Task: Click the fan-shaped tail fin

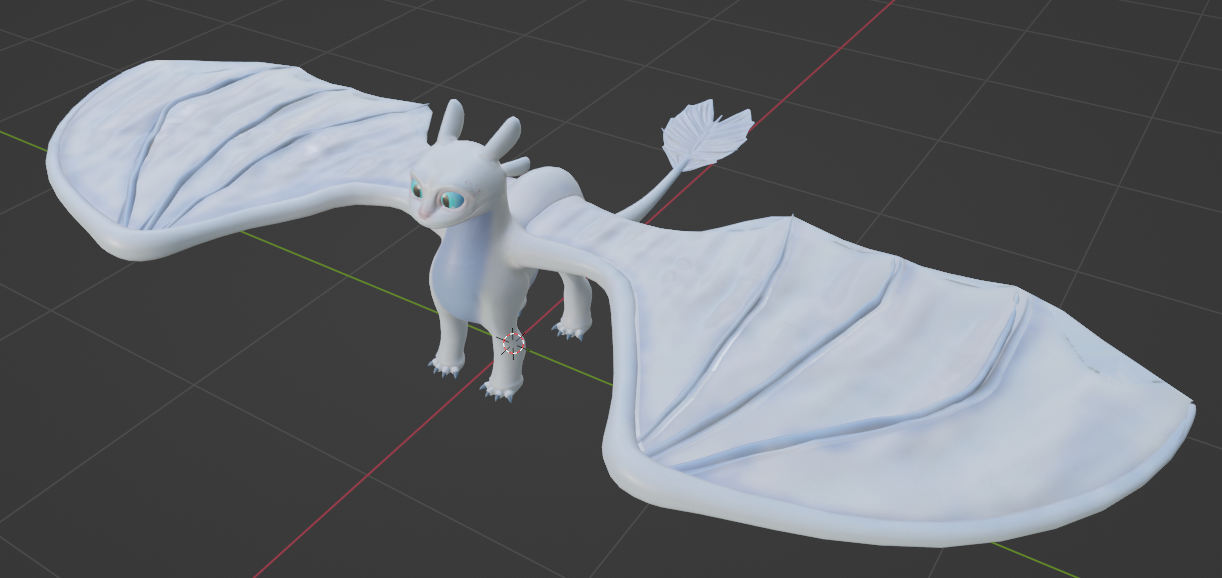Action: [706, 132]
